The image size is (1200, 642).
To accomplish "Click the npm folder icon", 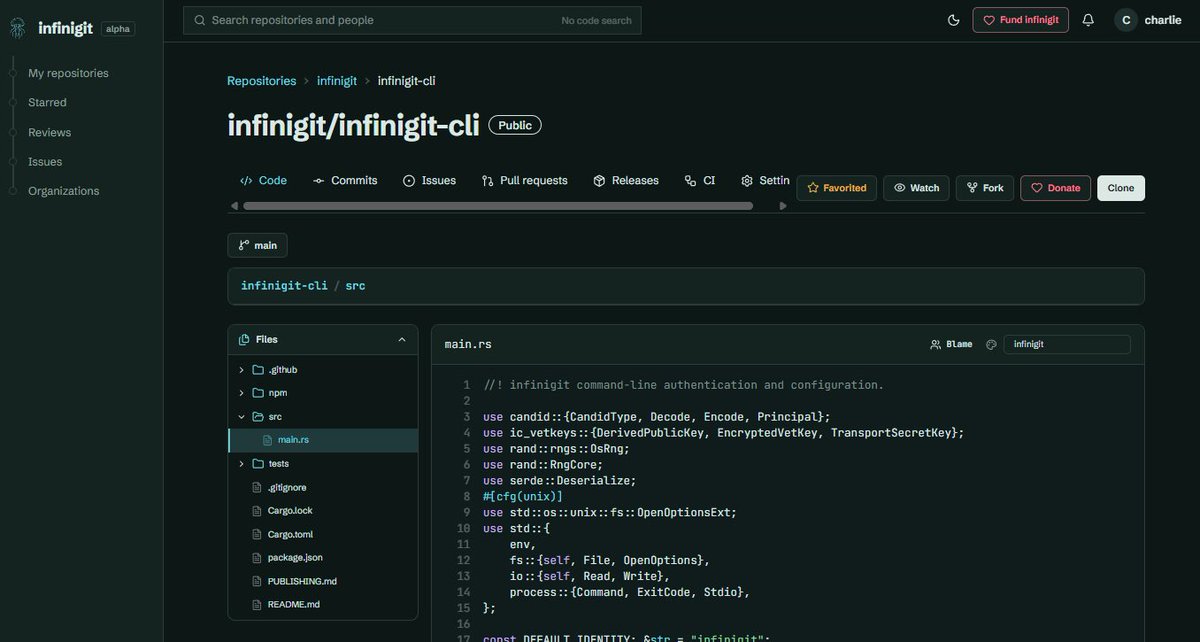I will tap(258, 393).
